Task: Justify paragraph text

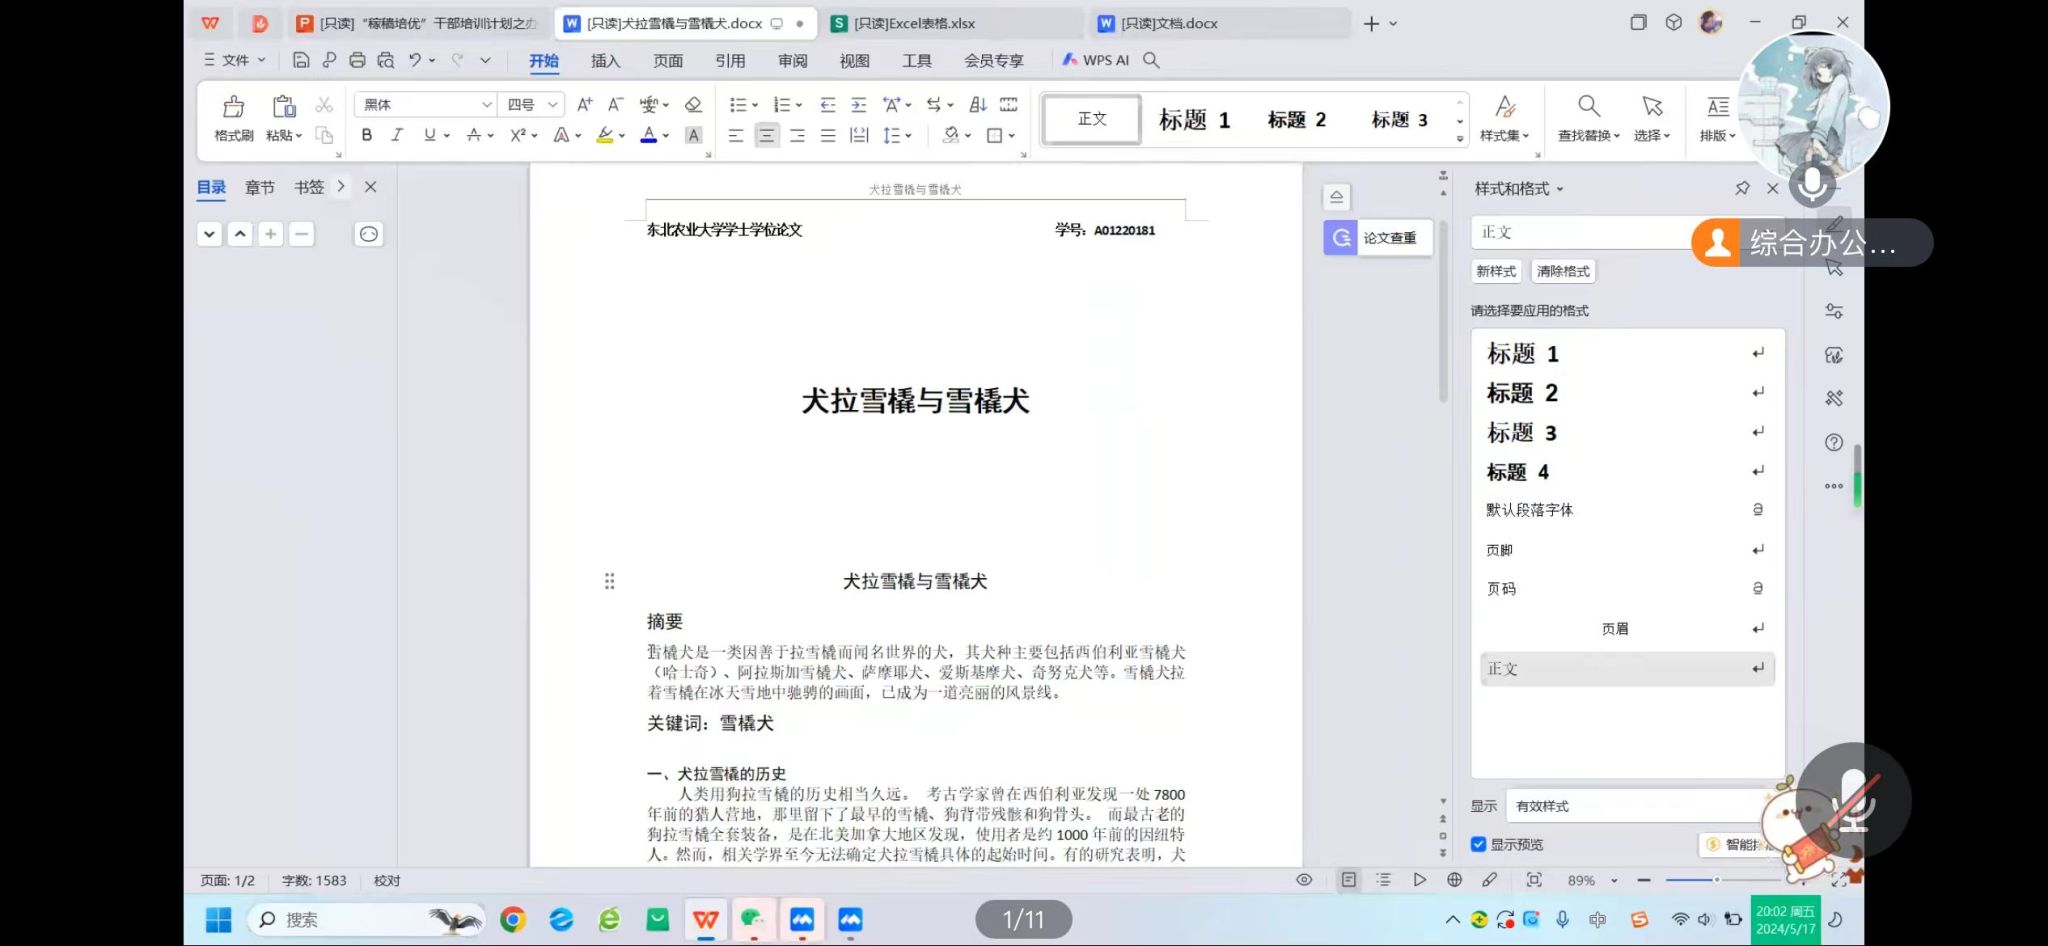Action: (x=828, y=135)
